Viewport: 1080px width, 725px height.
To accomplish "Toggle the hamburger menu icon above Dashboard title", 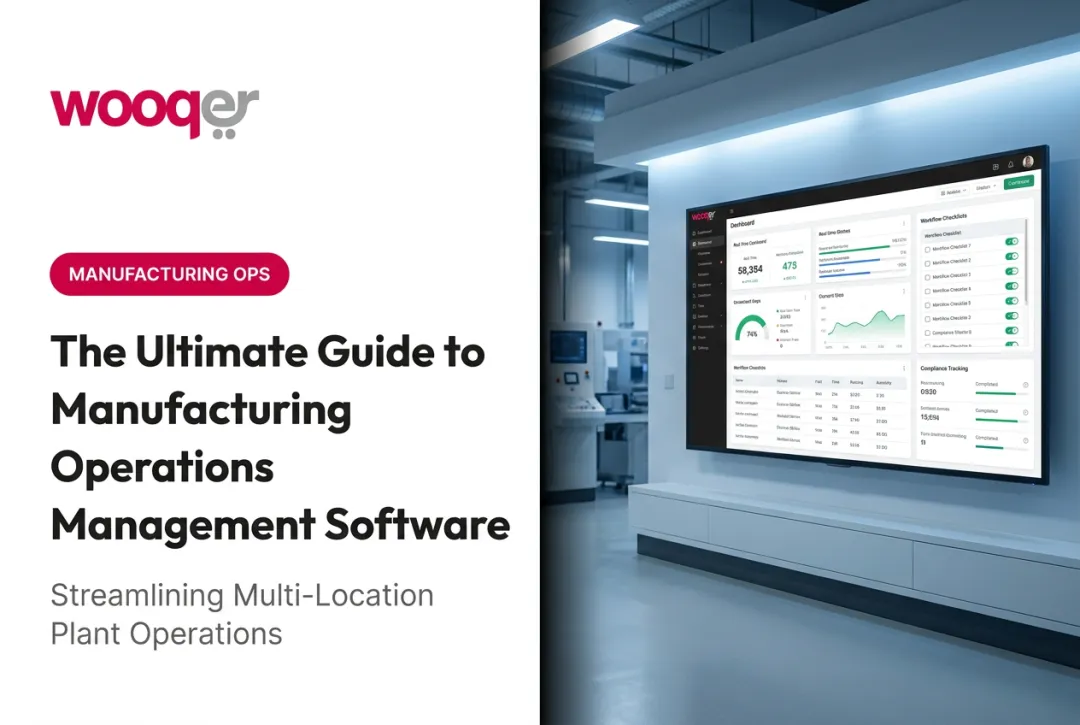I will [x=731, y=211].
